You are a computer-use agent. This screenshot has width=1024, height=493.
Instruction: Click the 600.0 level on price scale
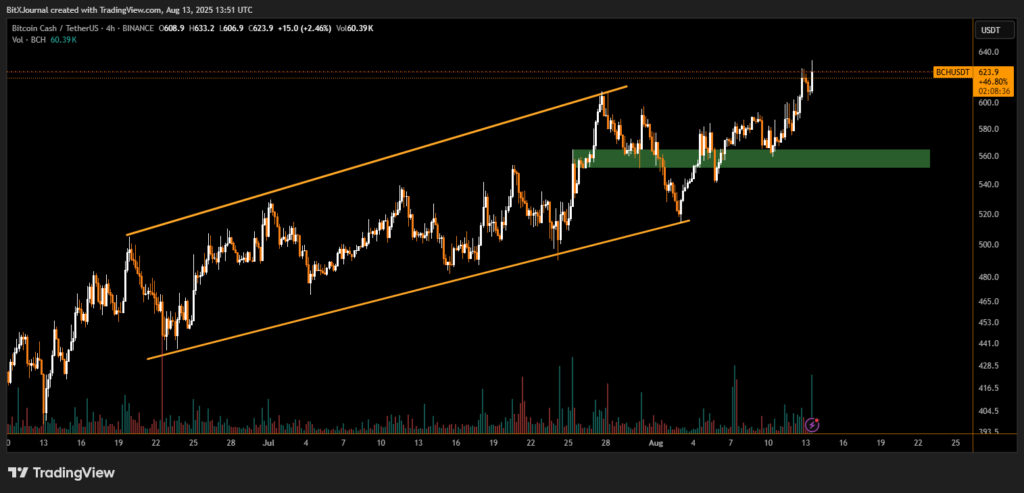click(988, 103)
